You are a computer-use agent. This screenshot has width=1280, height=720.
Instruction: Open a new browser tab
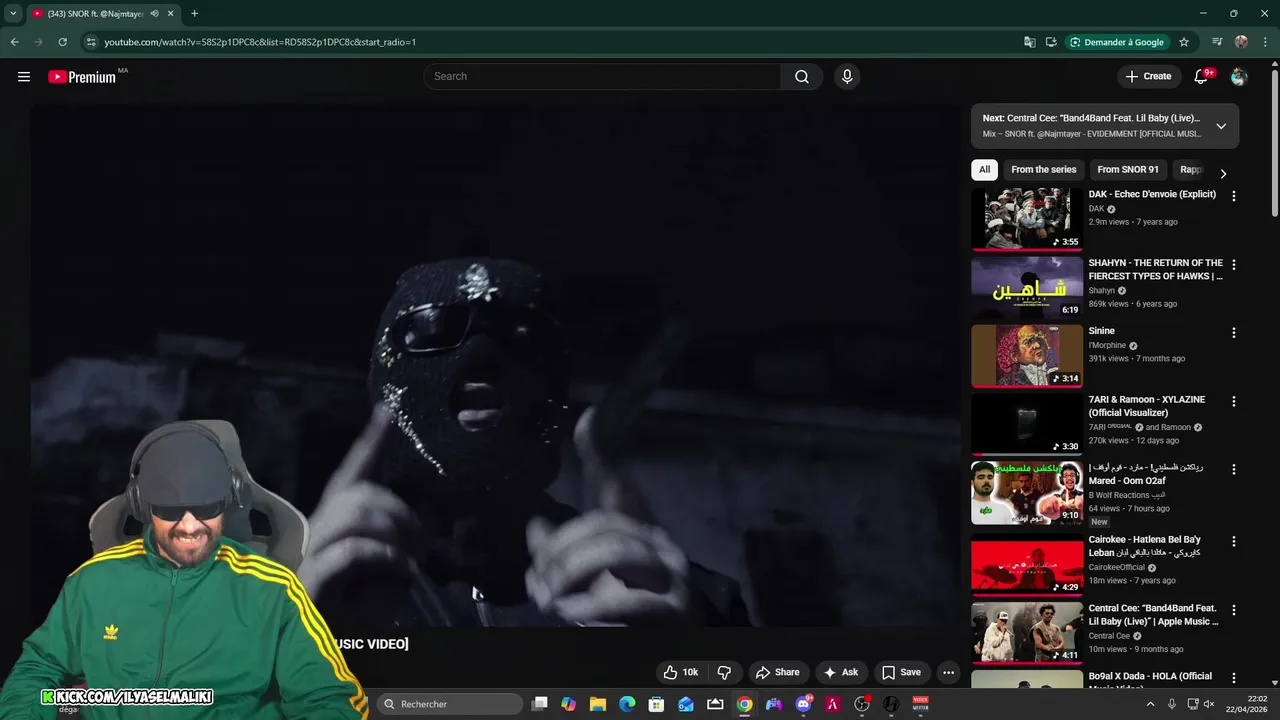pyautogui.click(x=194, y=14)
